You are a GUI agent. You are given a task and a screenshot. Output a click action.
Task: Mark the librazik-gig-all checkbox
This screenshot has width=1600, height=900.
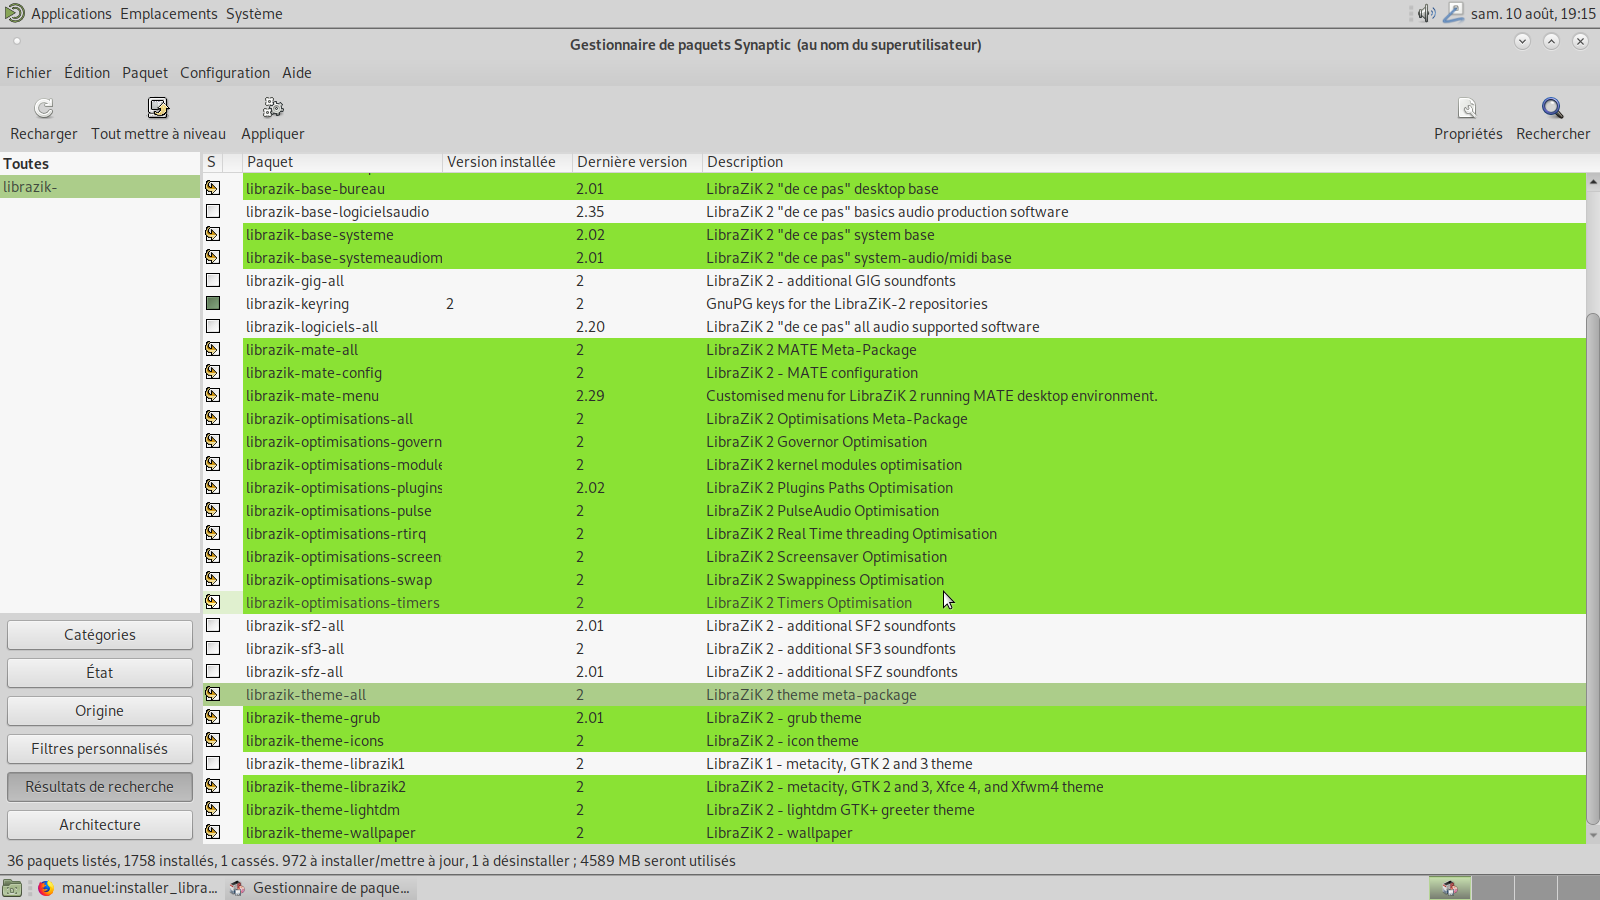tap(213, 280)
